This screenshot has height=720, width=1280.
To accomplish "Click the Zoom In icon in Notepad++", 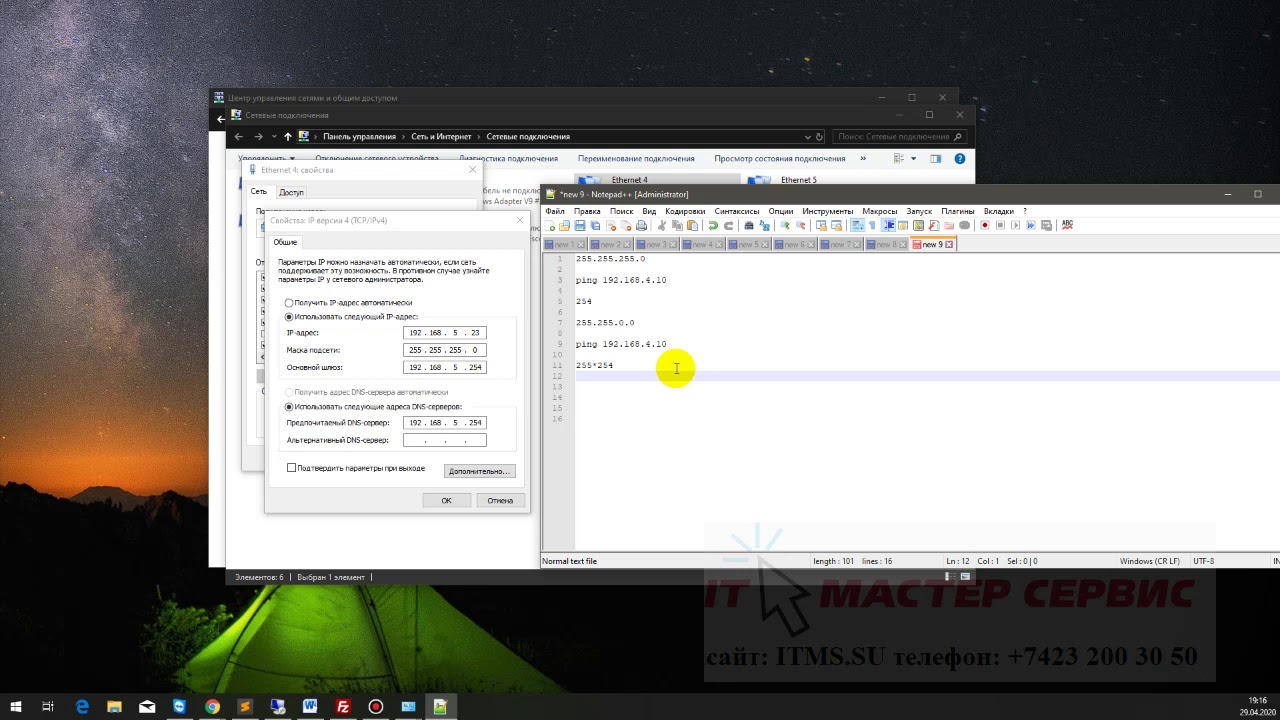I will coord(785,225).
